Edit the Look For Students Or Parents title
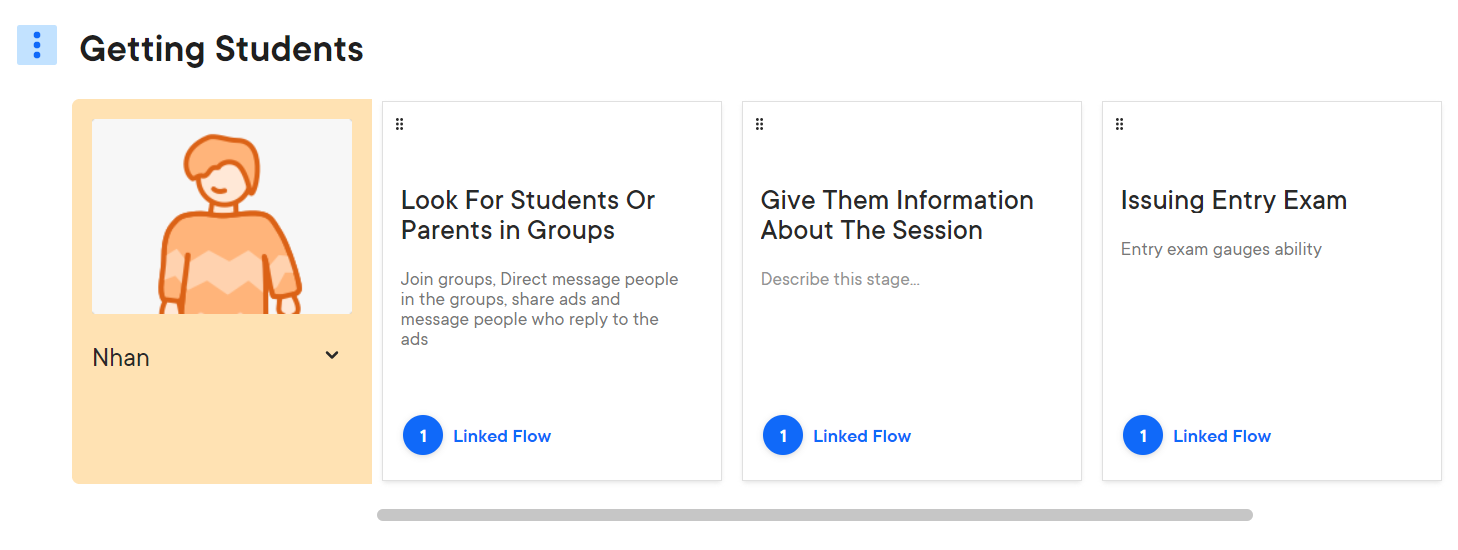The image size is (1458, 550). coord(528,215)
